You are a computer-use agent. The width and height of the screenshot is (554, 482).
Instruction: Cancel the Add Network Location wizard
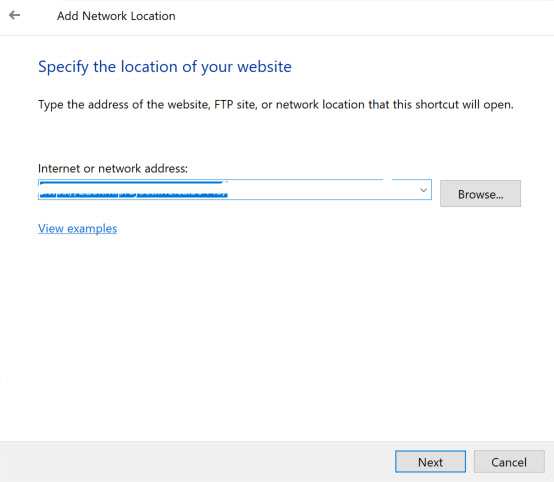tap(509, 462)
